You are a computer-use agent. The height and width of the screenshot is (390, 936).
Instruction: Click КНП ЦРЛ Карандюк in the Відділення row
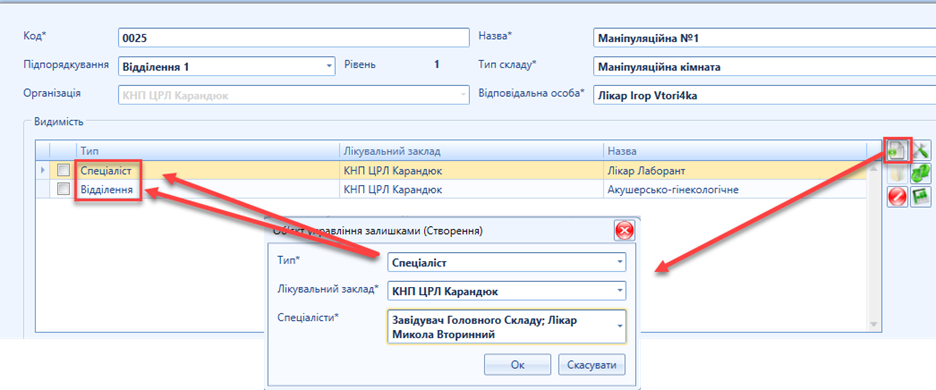click(470, 189)
